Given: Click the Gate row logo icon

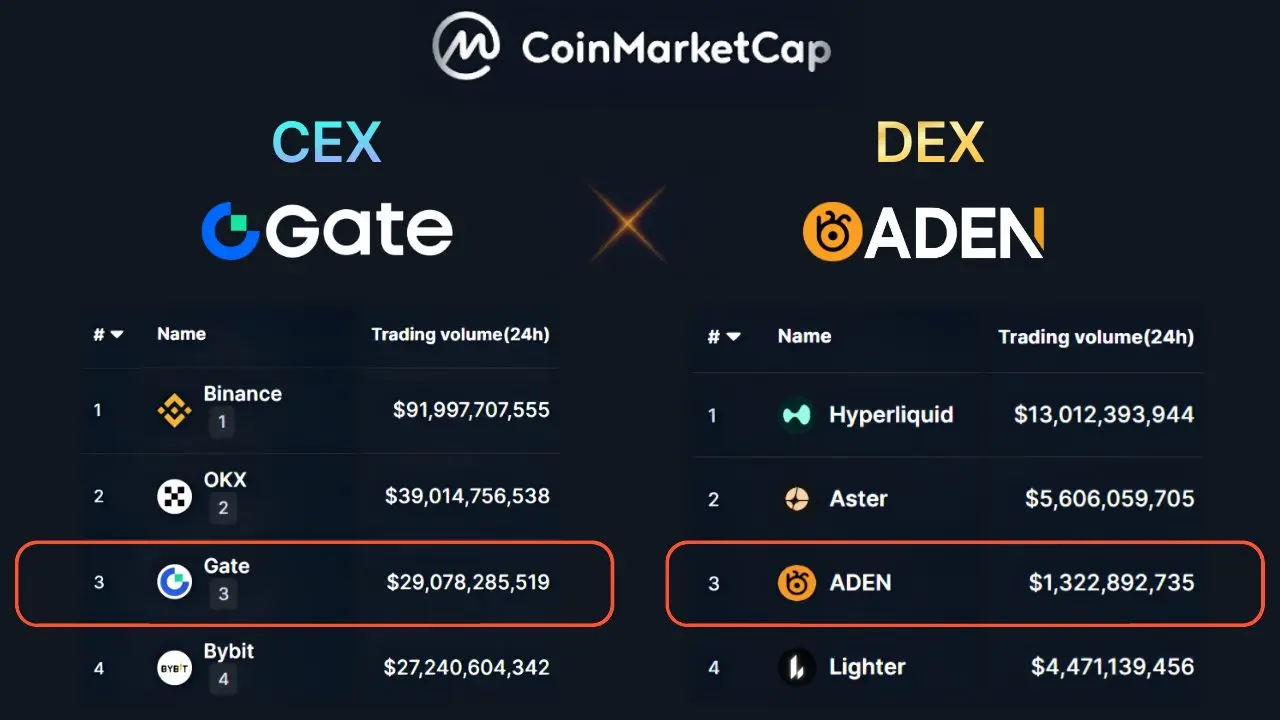Looking at the screenshot, I should 175,581.
